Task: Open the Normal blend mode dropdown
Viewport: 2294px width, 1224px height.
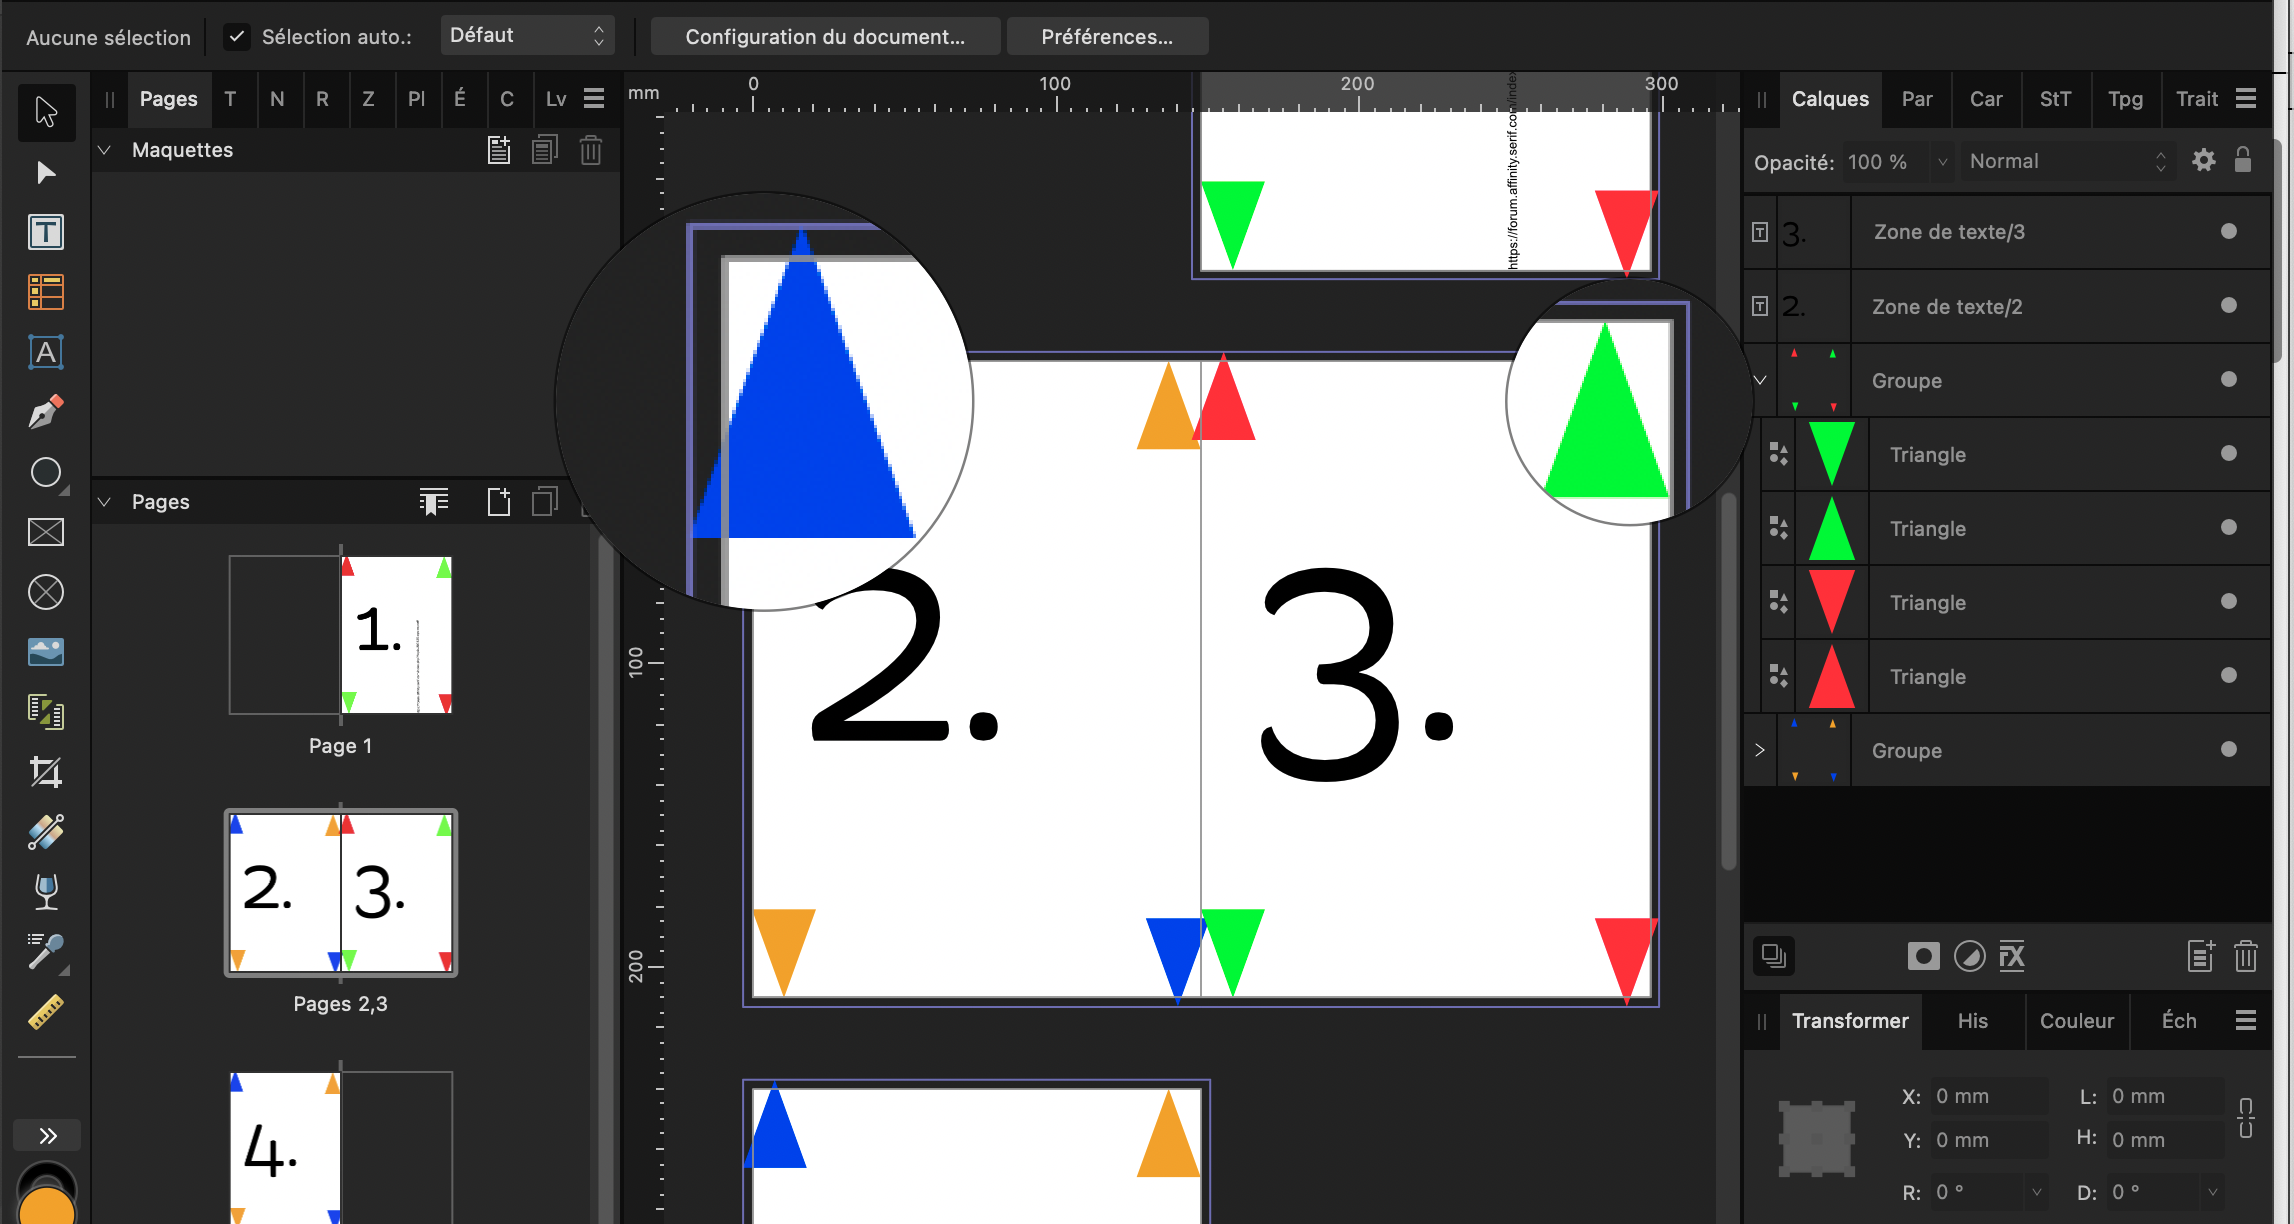Action: click(x=2066, y=162)
